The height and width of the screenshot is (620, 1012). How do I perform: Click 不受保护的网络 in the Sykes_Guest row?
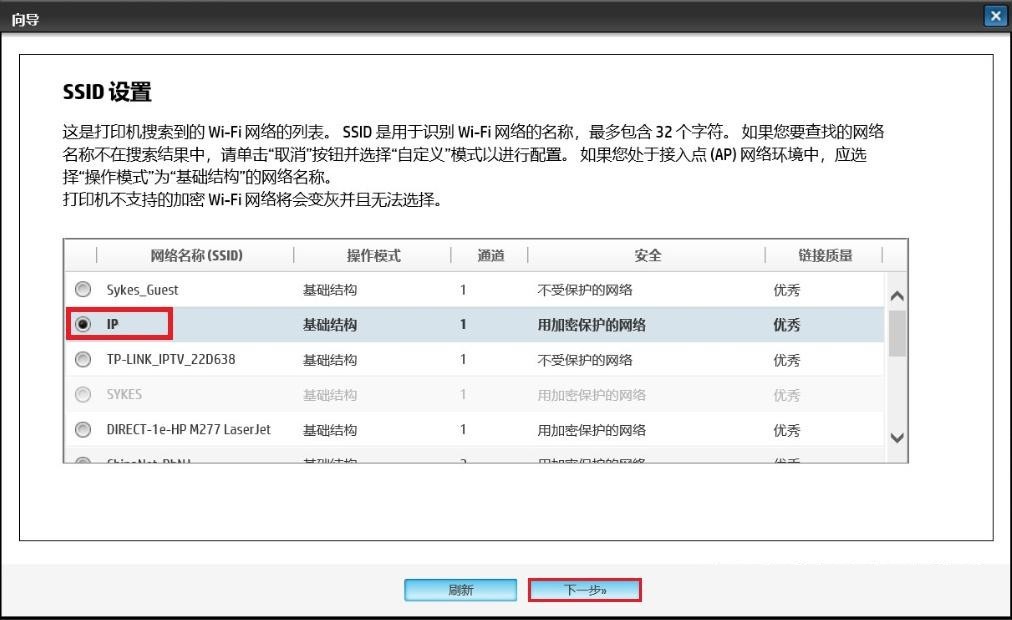585,290
